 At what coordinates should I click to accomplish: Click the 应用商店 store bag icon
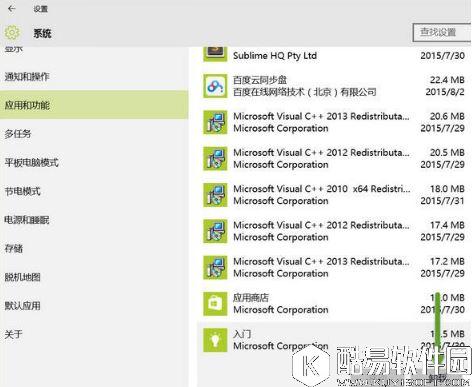[x=215, y=304]
